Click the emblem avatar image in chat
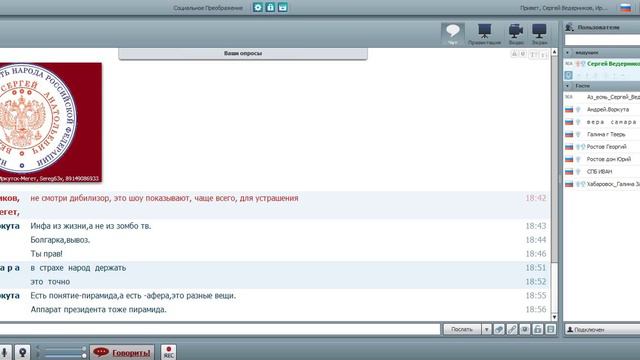This screenshot has width=640, height=360. click(x=50, y=122)
